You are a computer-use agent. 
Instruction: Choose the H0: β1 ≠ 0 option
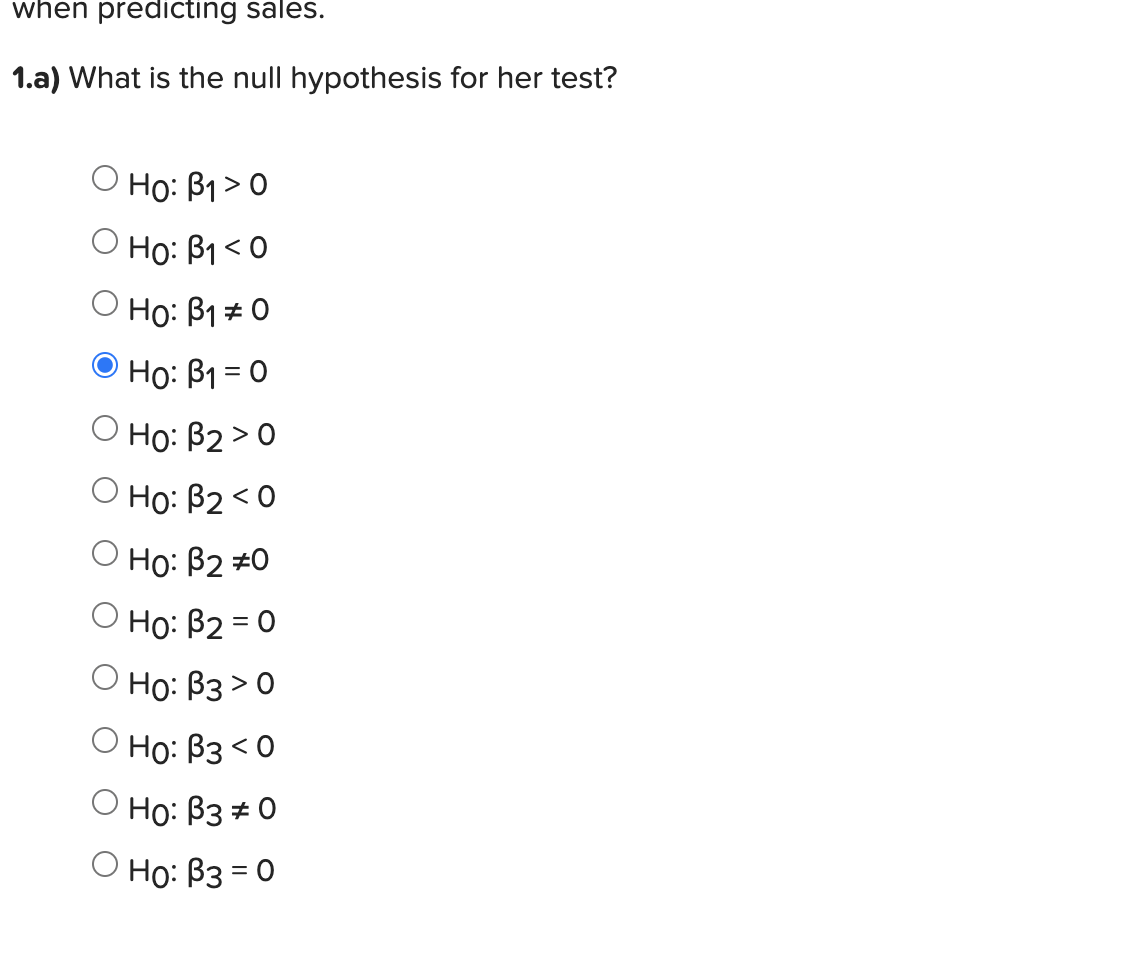[x=104, y=302]
